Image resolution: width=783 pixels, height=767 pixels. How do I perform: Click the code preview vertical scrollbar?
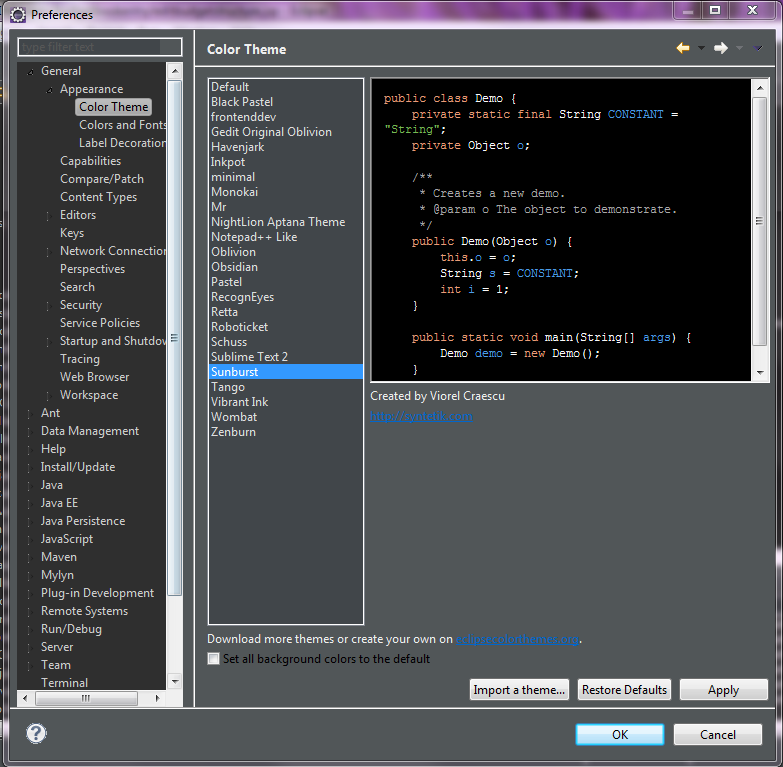tap(759, 221)
